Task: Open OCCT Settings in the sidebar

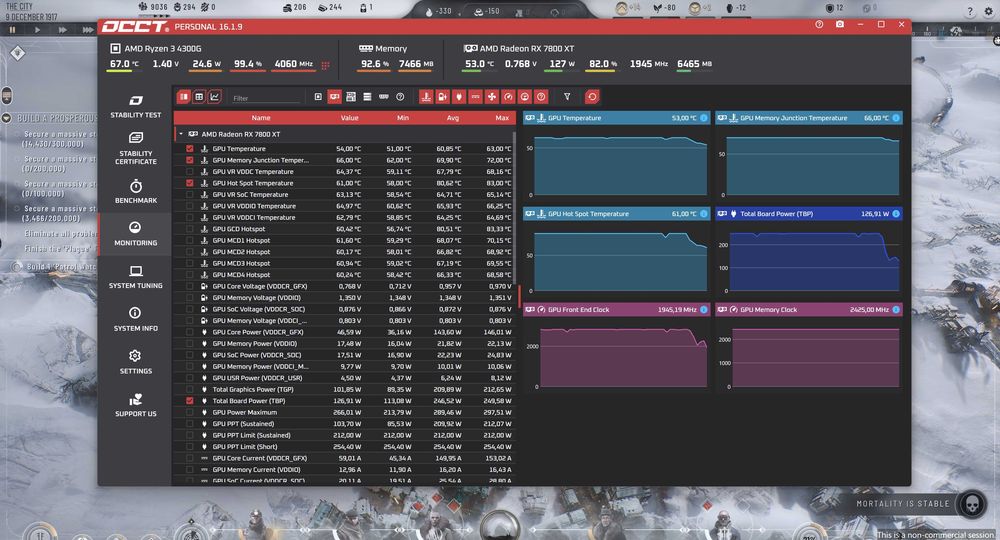Action: click(135, 362)
